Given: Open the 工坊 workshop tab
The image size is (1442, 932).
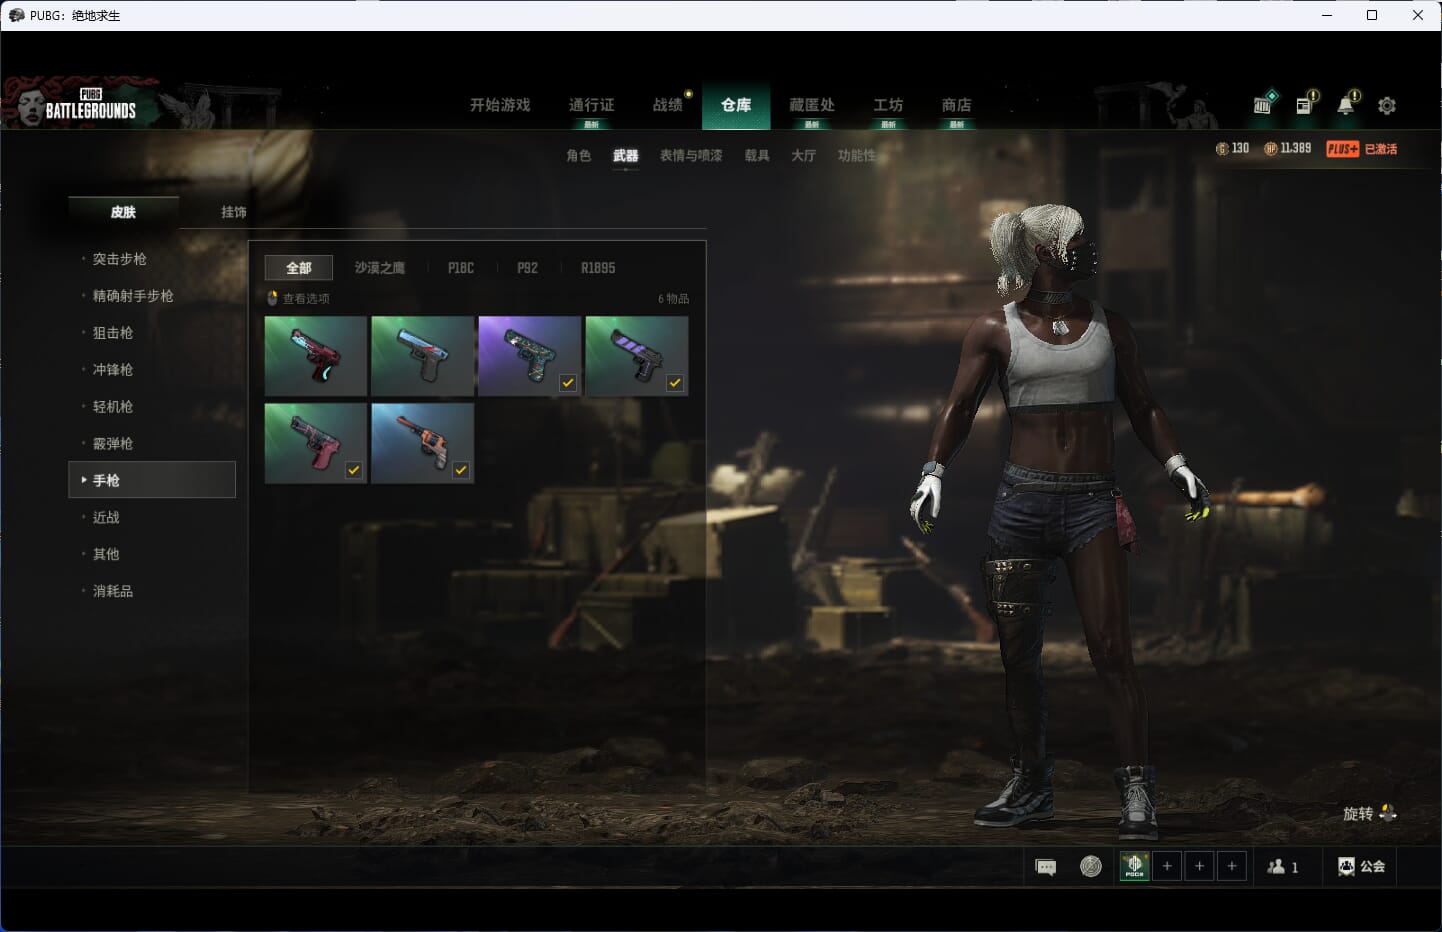Looking at the screenshot, I should (888, 105).
